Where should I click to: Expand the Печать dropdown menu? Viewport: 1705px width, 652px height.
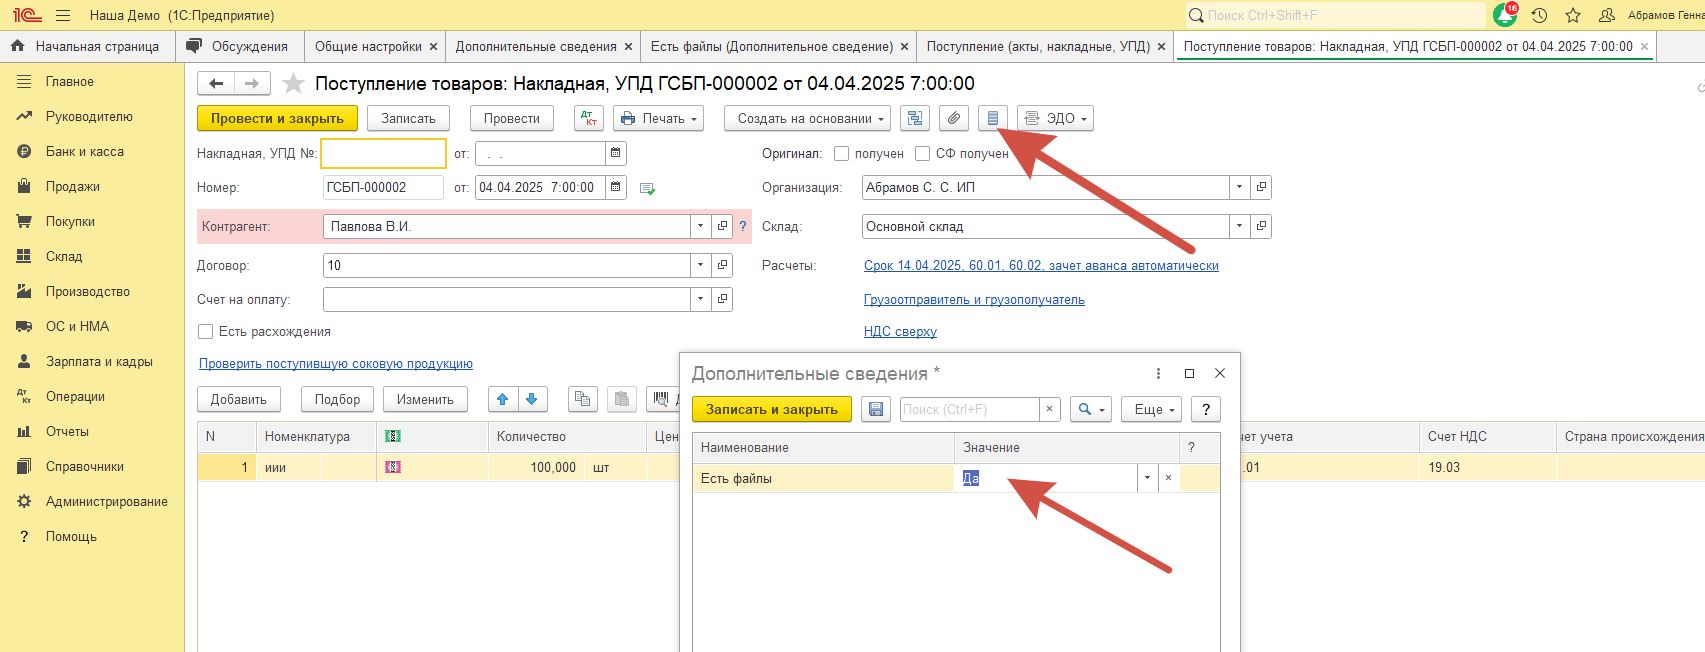pyautogui.click(x=658, y=118)
